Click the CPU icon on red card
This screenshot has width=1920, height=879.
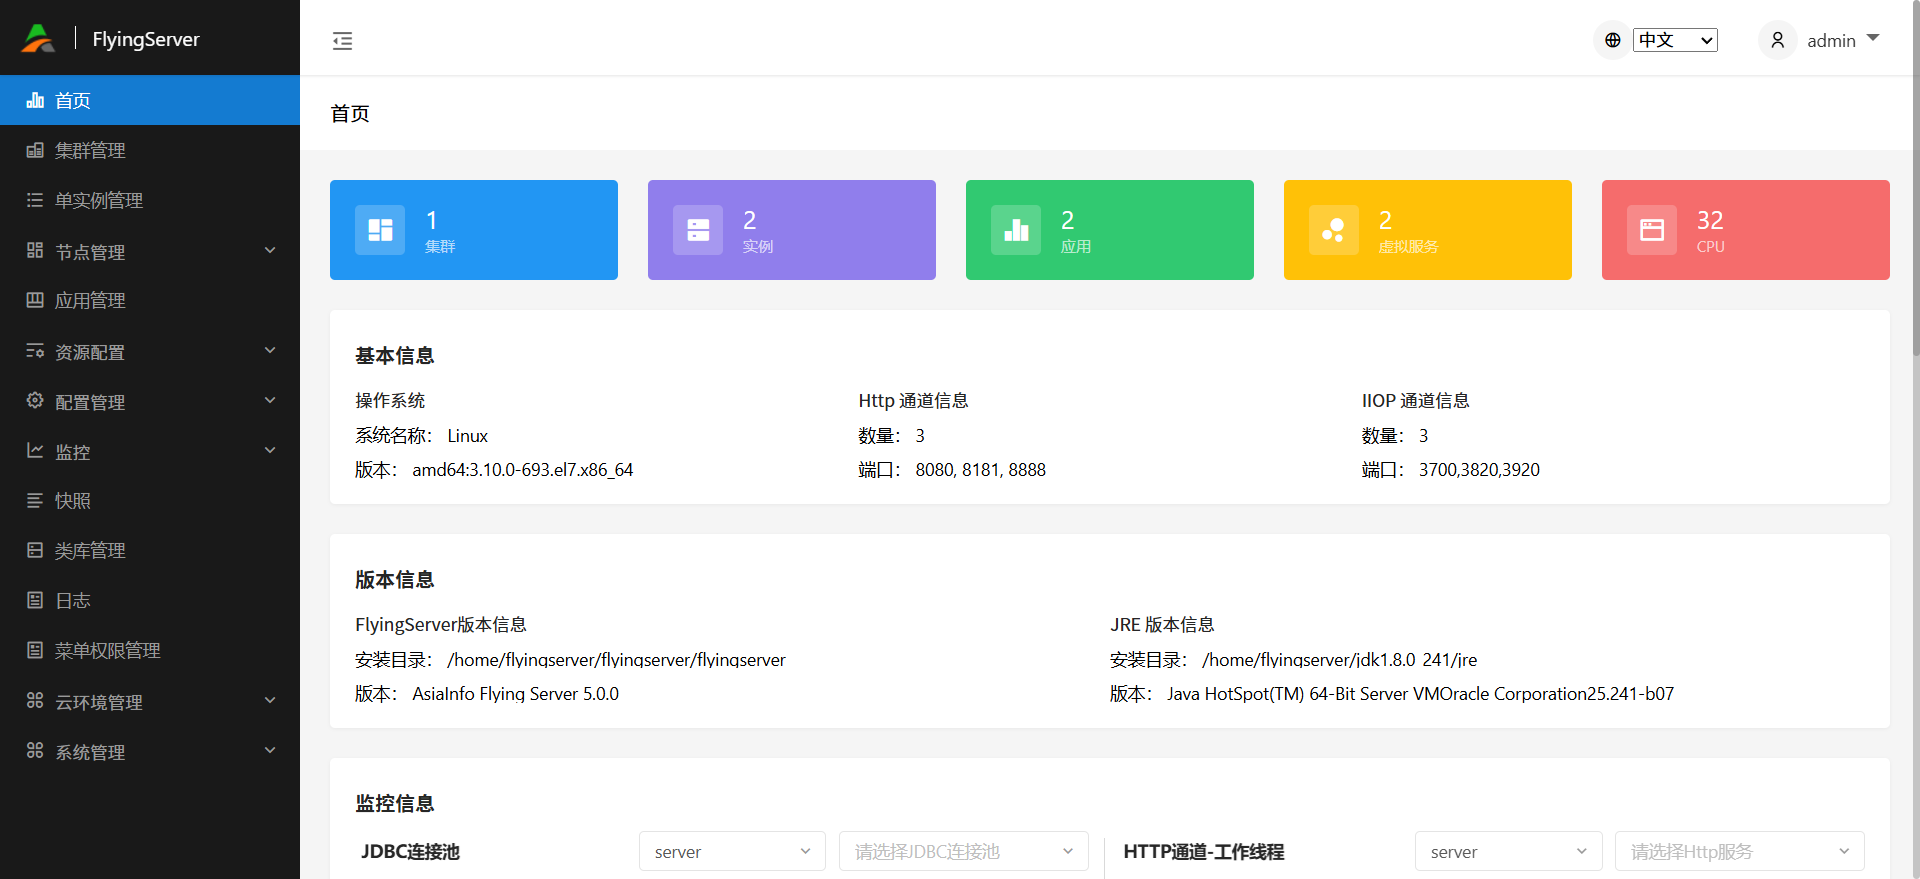[x=1652, y=230]
